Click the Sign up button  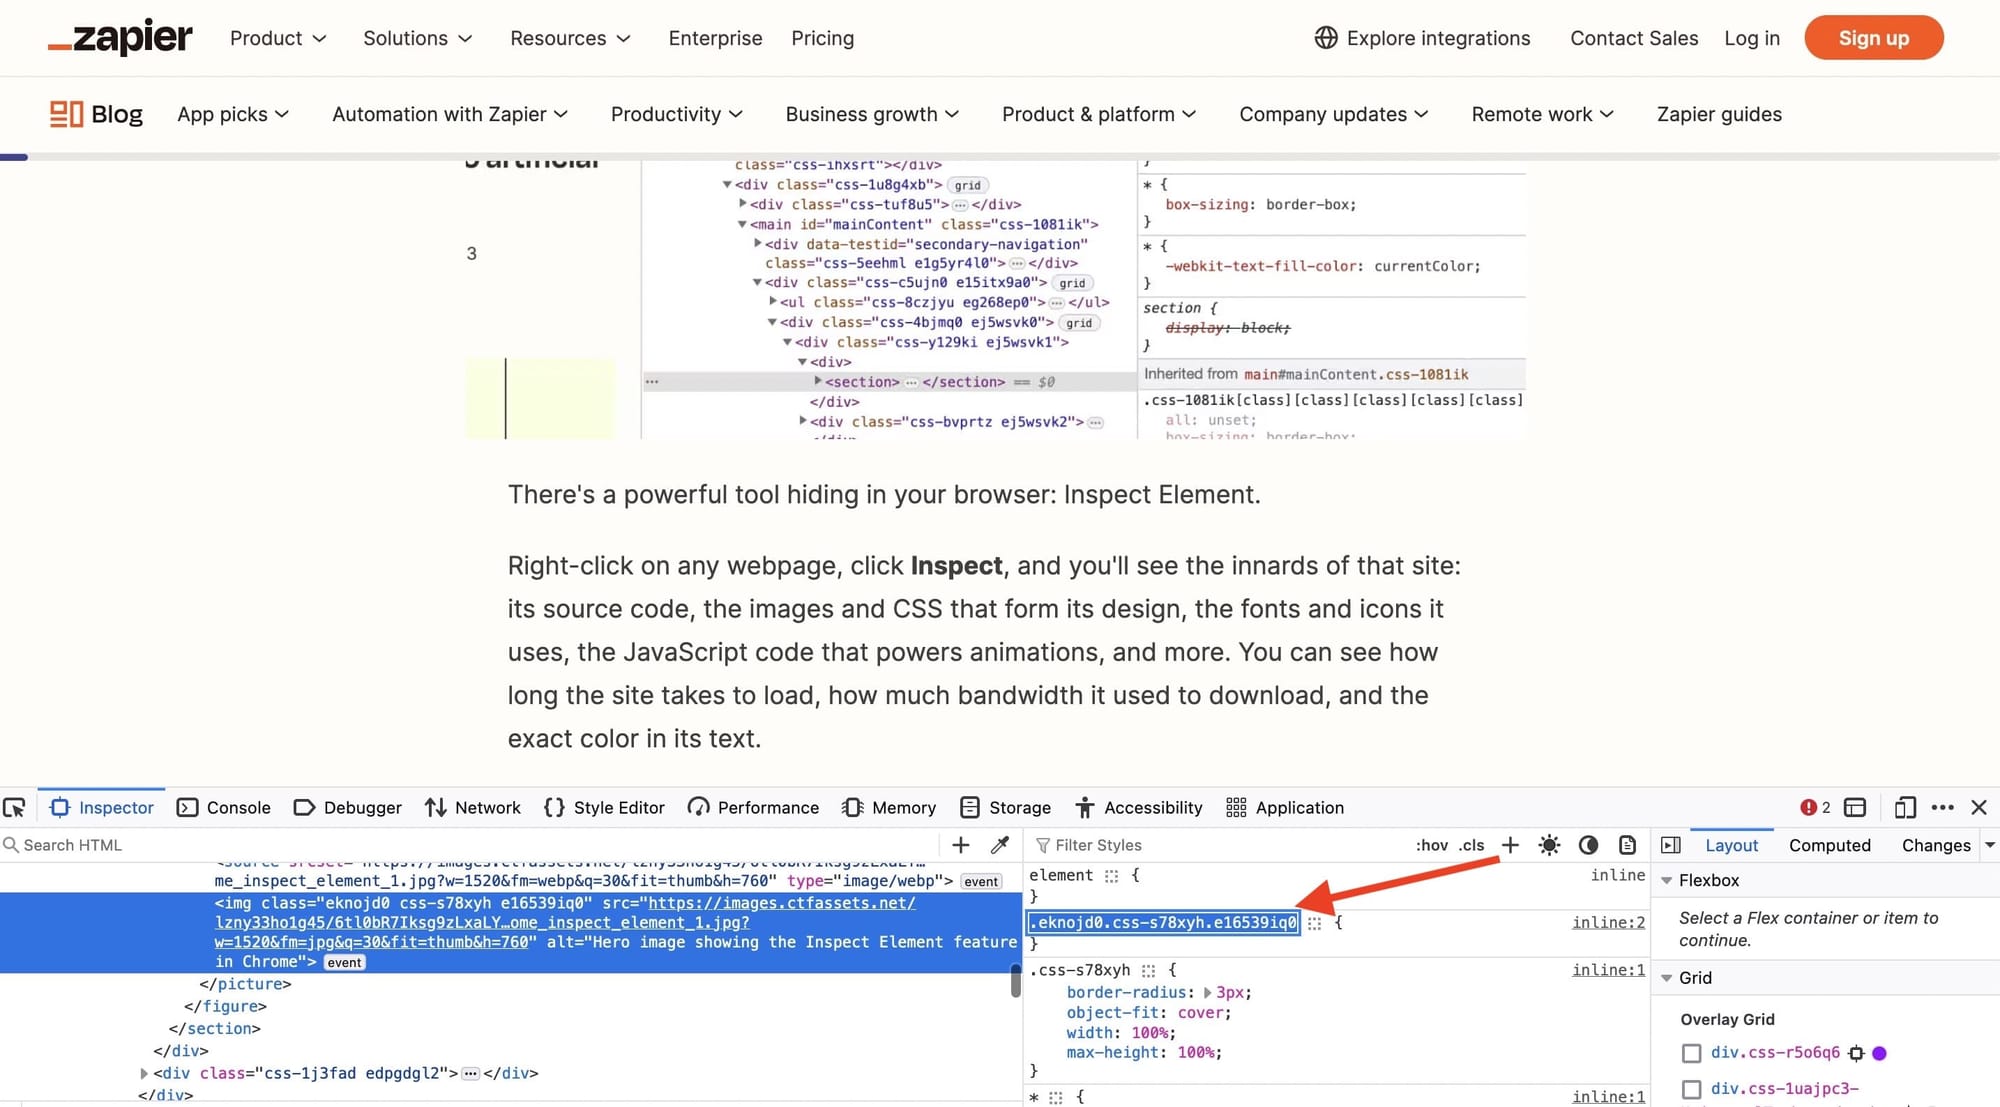click(1873, 37)
